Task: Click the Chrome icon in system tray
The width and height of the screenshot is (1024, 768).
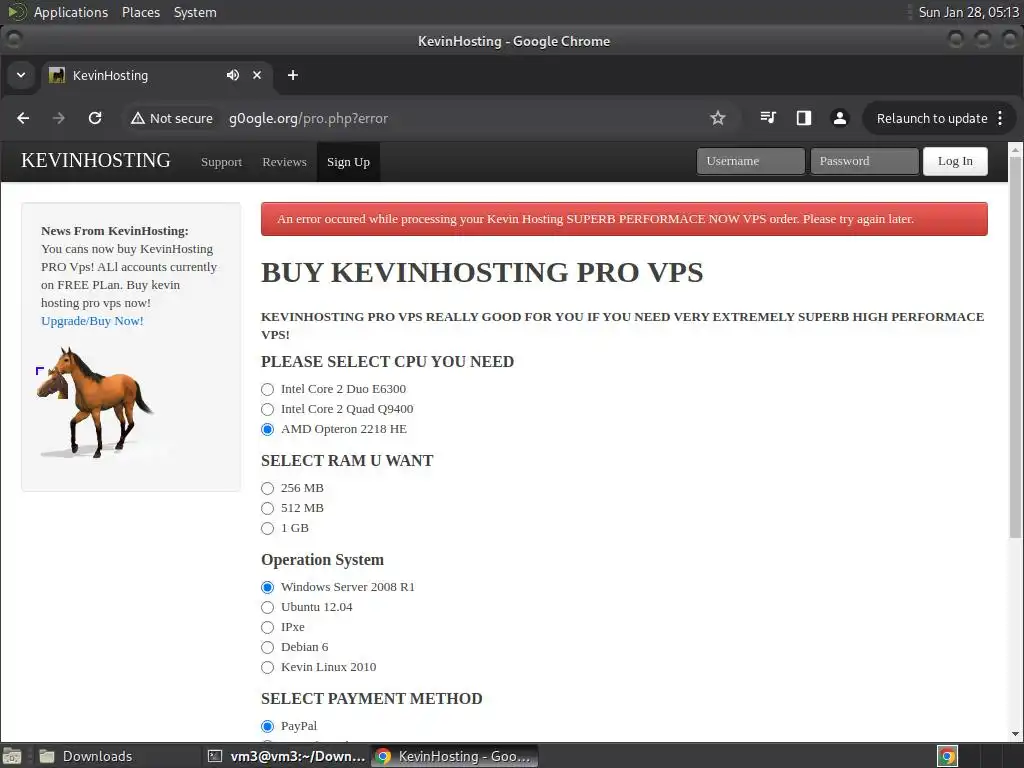Action: coord(948,756)
